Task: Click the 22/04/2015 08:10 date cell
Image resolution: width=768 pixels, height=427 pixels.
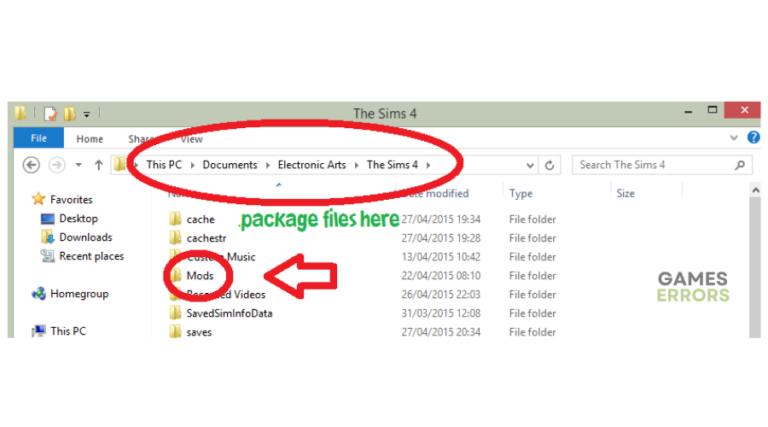Action: 441,276
